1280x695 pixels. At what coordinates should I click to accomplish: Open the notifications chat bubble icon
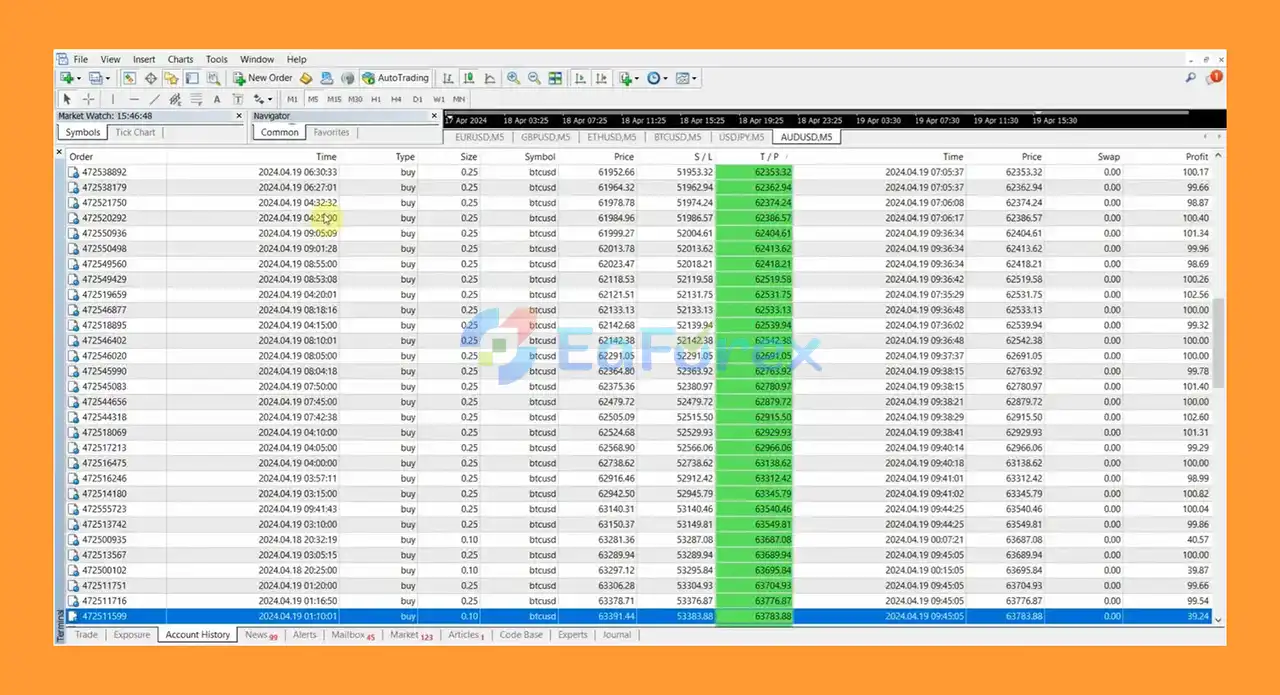pyautogui.click(x=1215, y=77)
